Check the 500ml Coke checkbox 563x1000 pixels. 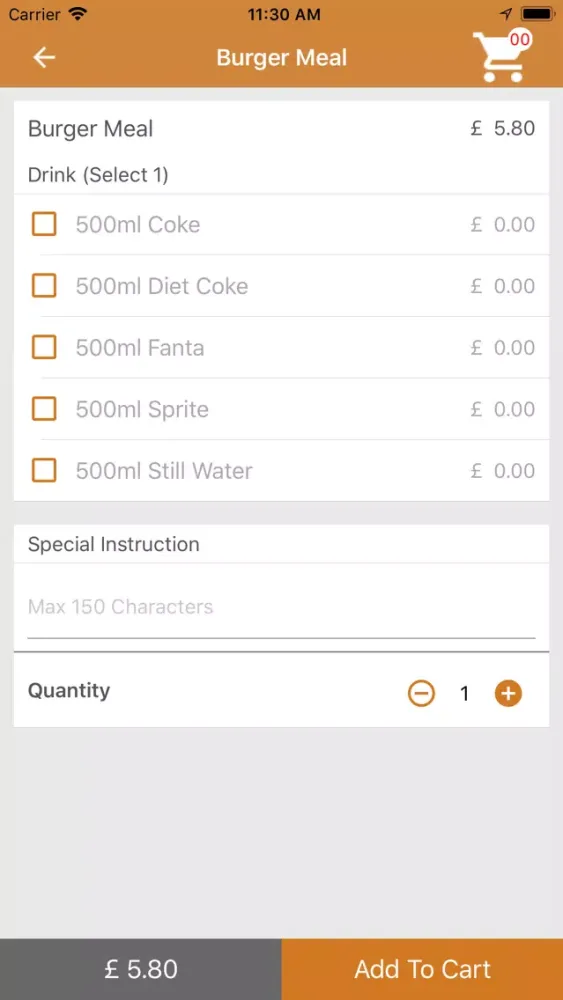pyautogui.click(x=44, y=224)
